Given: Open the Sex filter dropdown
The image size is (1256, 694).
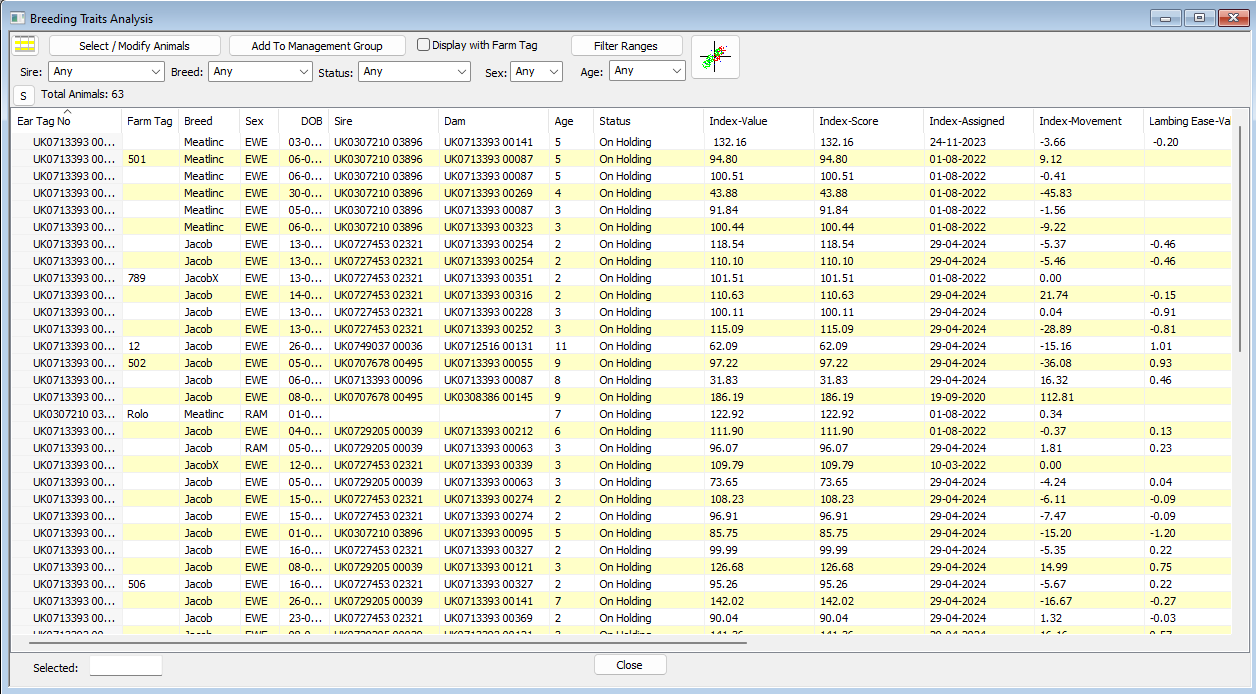Looking at the screenshot, I should (x=537, y=72).
